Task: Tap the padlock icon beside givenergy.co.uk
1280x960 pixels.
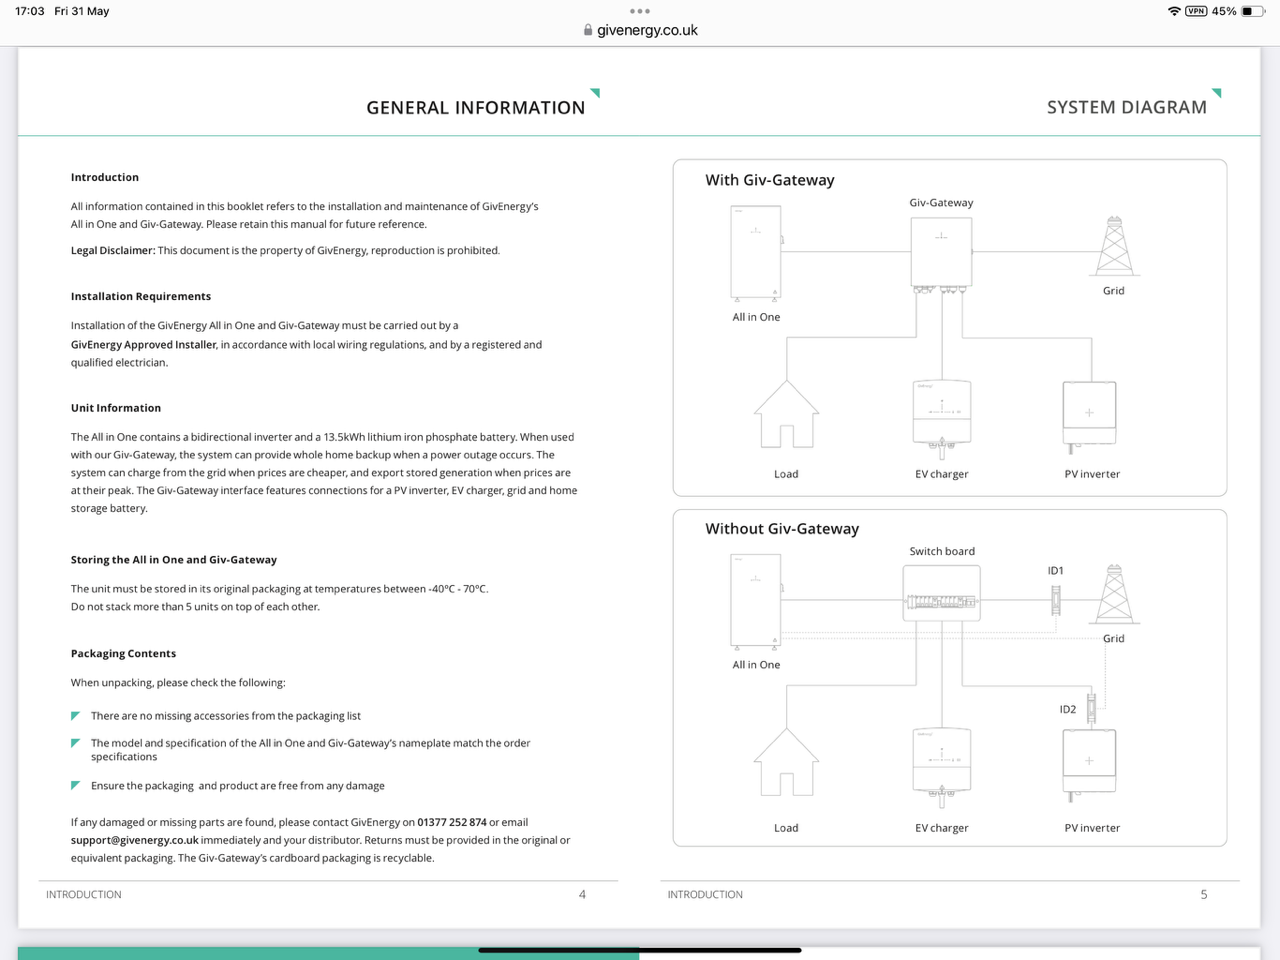Action: pos(588,30)
